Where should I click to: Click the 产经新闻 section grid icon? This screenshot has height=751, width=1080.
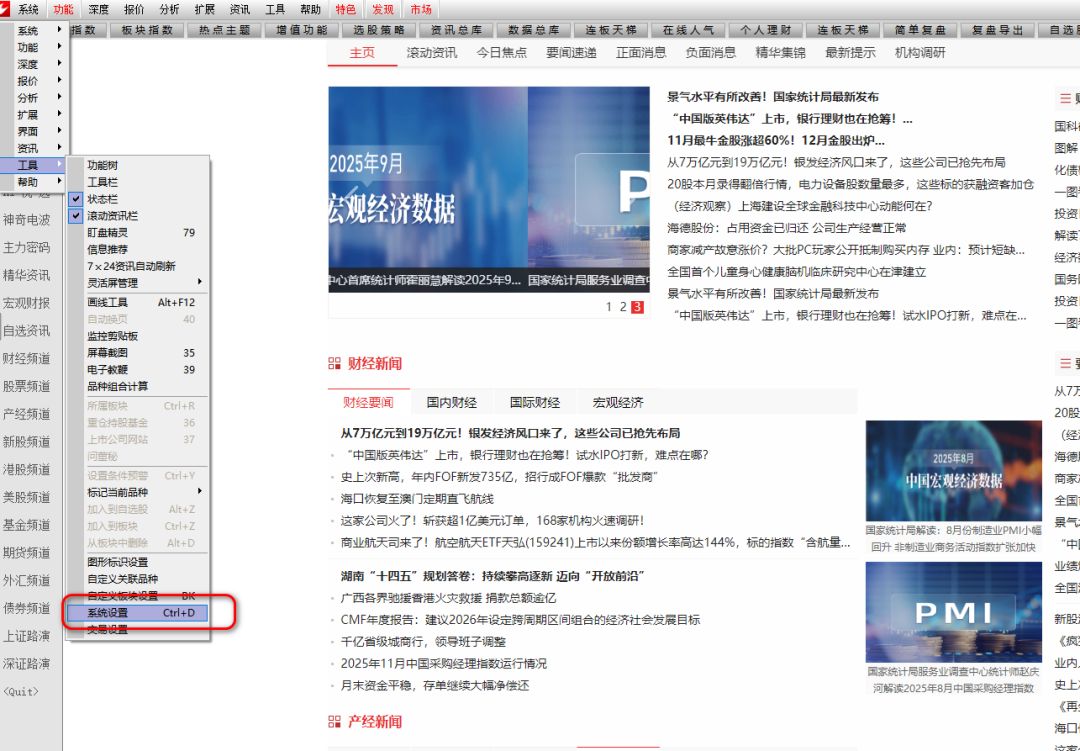[334, 722]
